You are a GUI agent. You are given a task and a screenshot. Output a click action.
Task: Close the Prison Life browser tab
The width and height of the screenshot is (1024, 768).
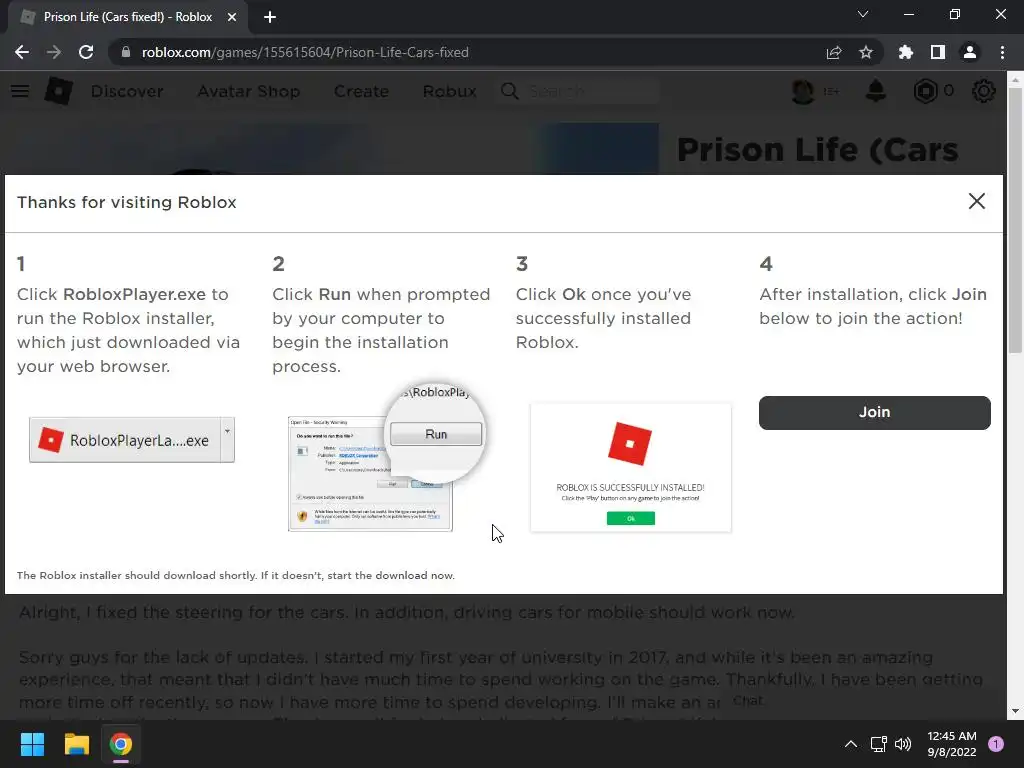click(x=232, y=17)
